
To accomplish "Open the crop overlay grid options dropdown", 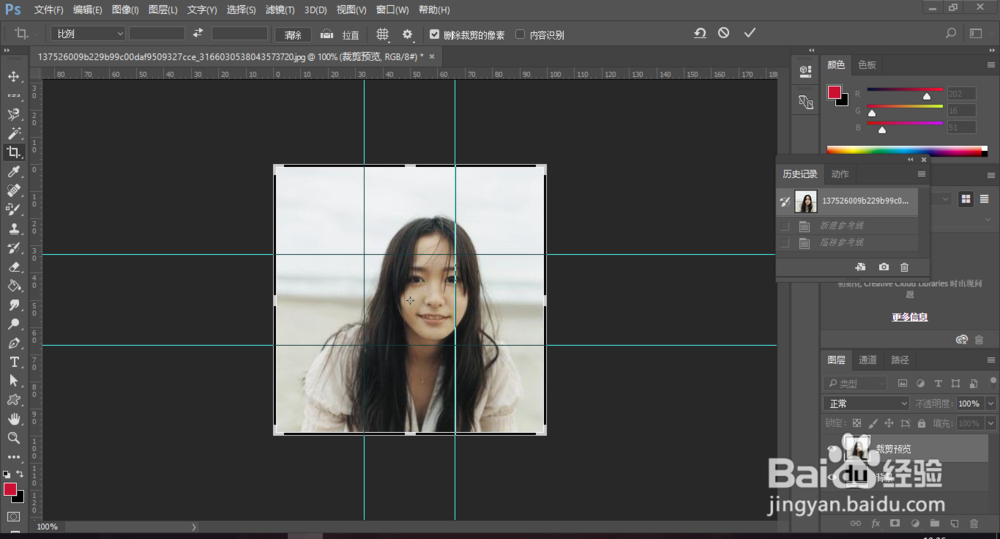I will tap(382, 34).
